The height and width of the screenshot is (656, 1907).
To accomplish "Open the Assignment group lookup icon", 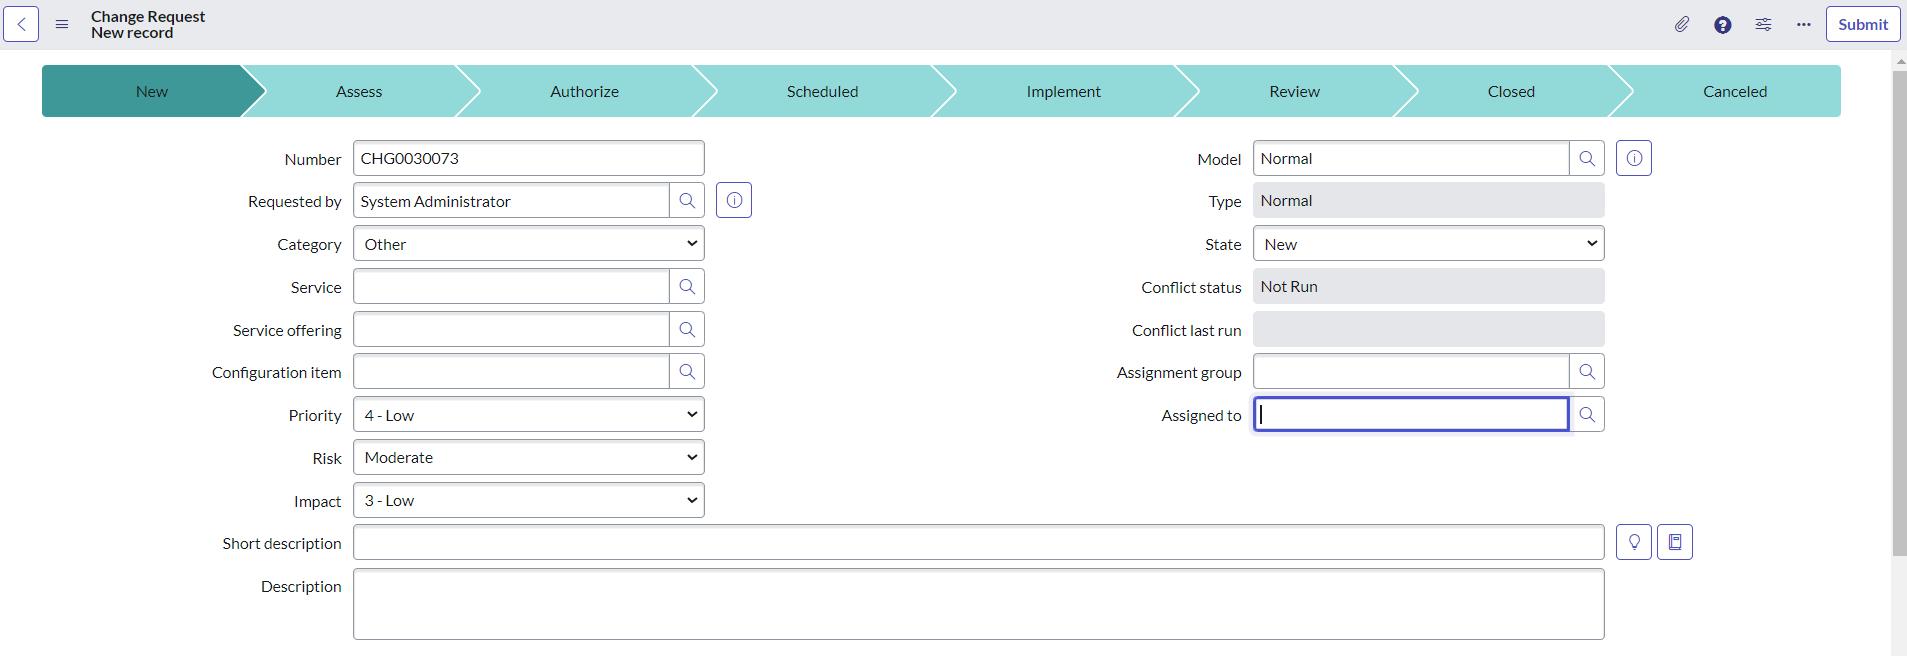I will 1587,372.
